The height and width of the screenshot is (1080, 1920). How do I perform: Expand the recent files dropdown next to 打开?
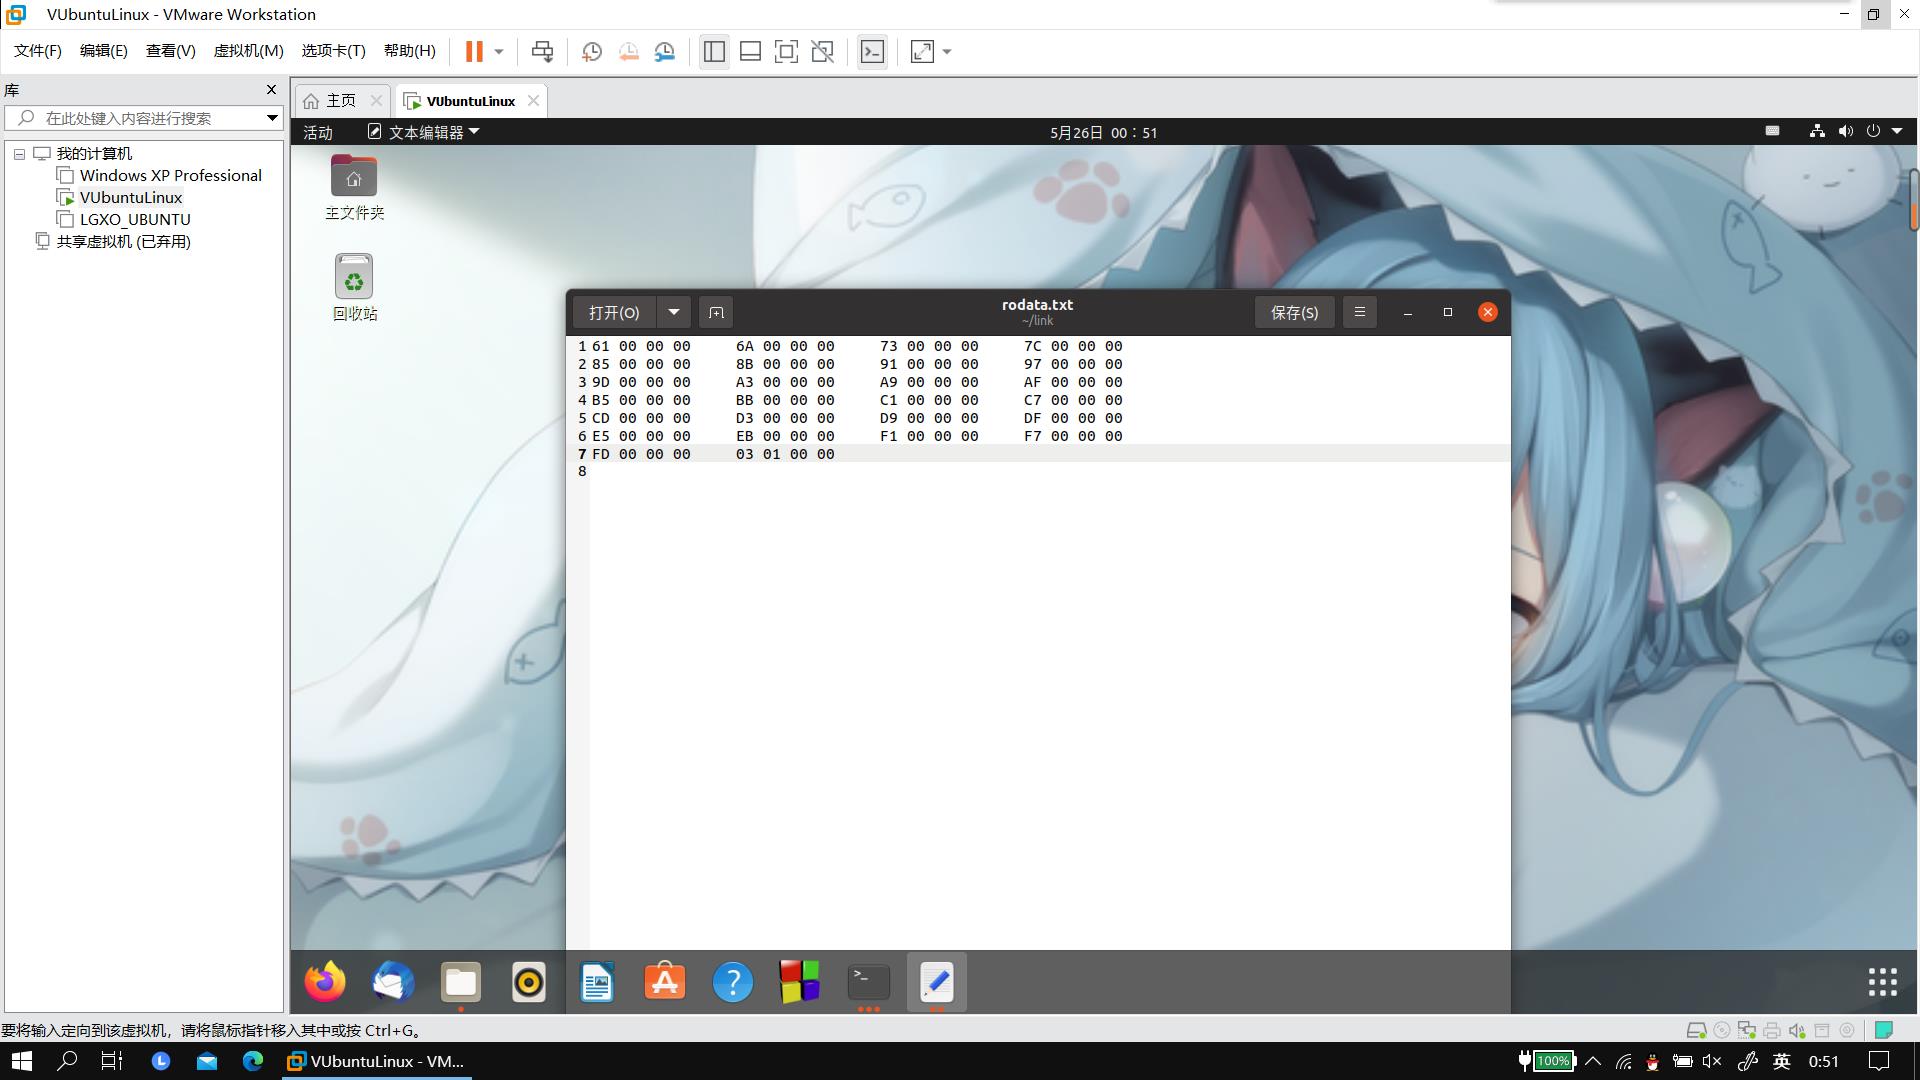[674, 312]
